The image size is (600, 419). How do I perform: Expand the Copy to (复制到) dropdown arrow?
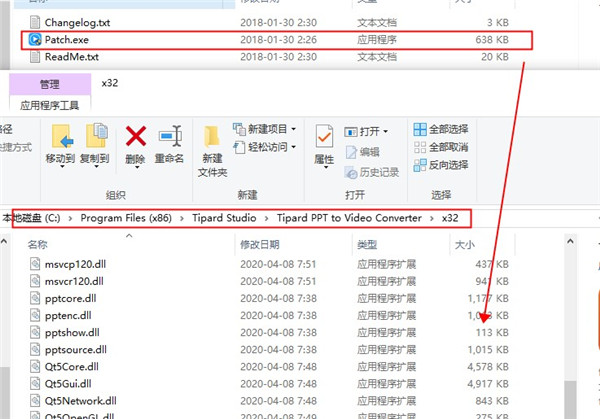coord(96,167)
